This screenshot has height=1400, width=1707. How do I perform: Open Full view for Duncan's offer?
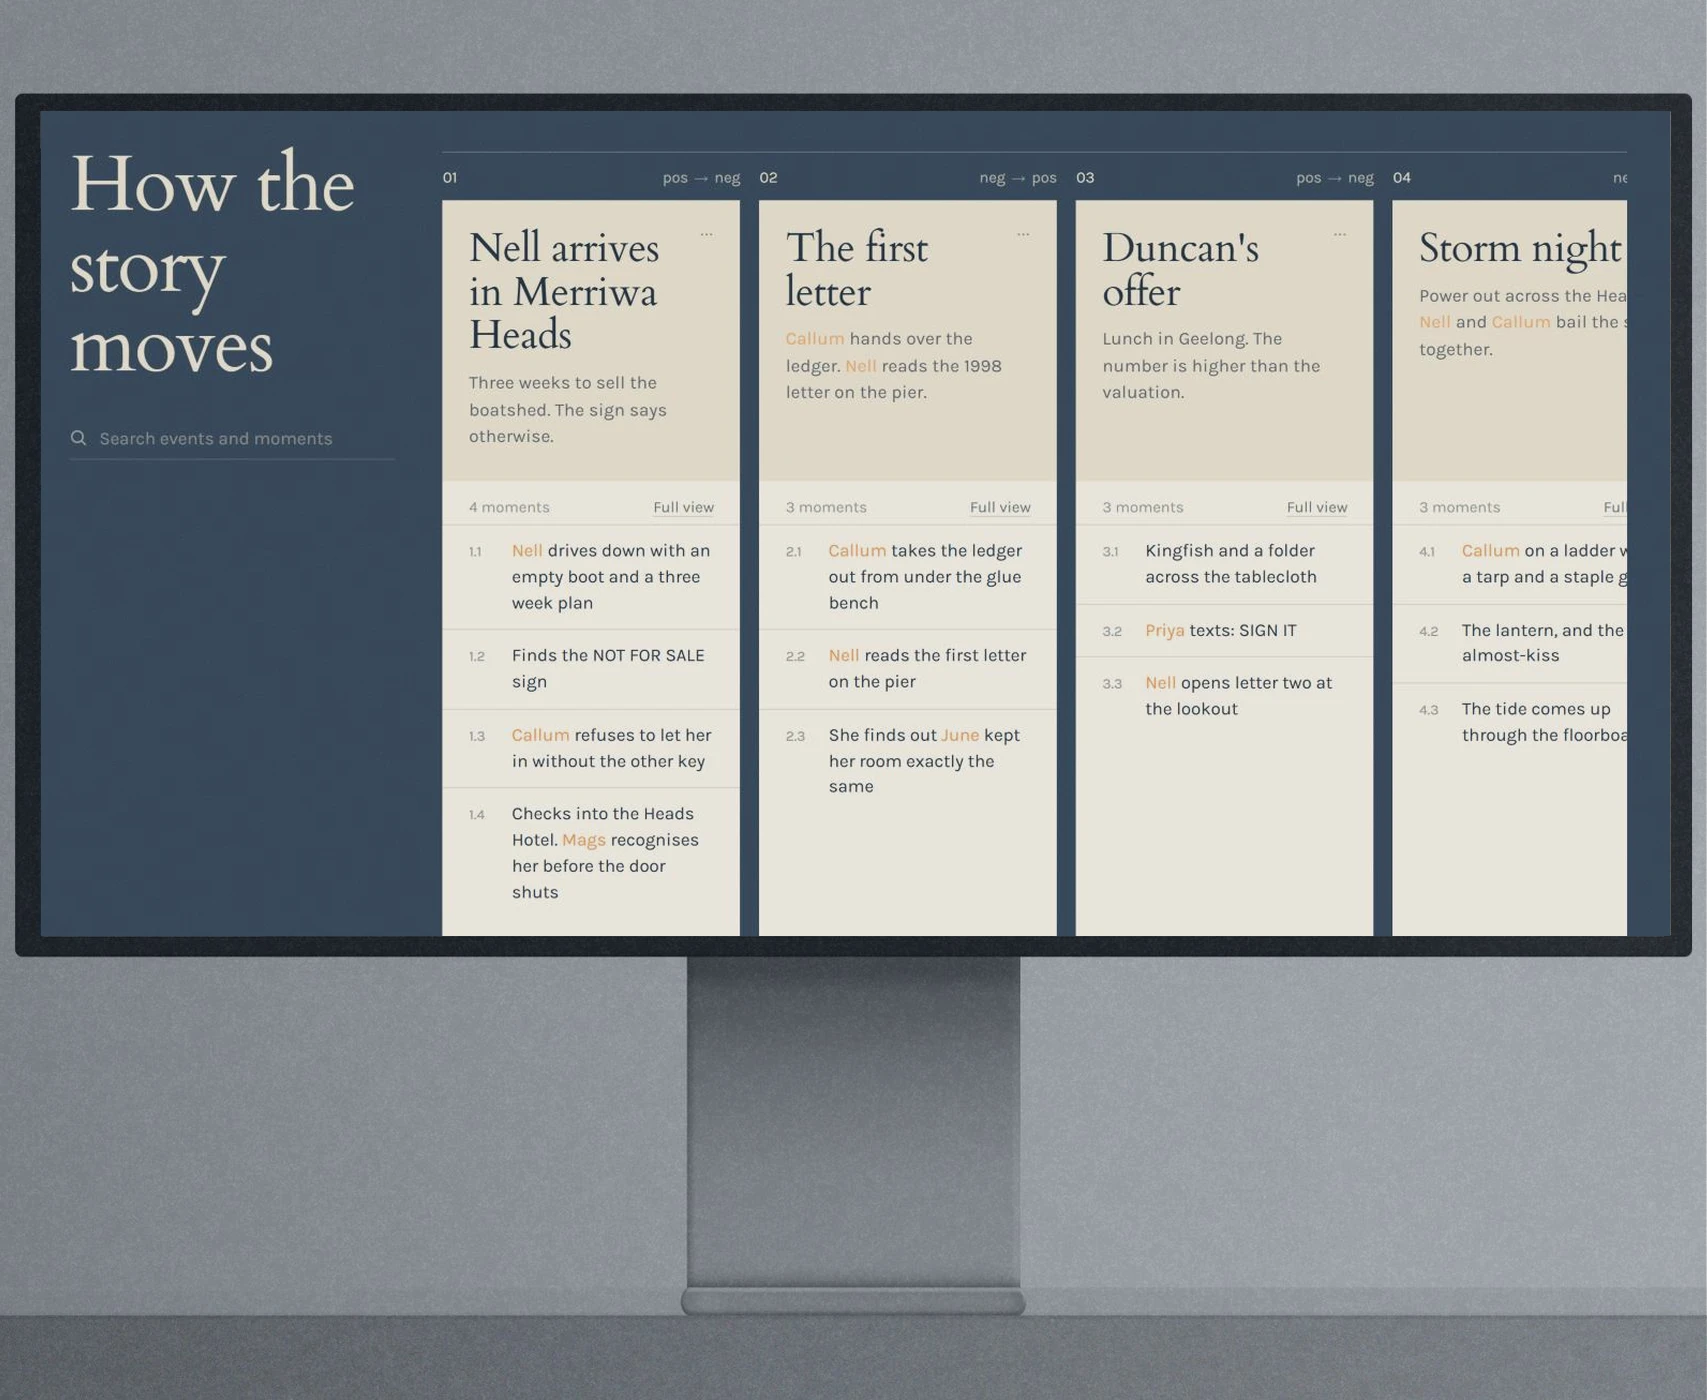coord(1317,507)
